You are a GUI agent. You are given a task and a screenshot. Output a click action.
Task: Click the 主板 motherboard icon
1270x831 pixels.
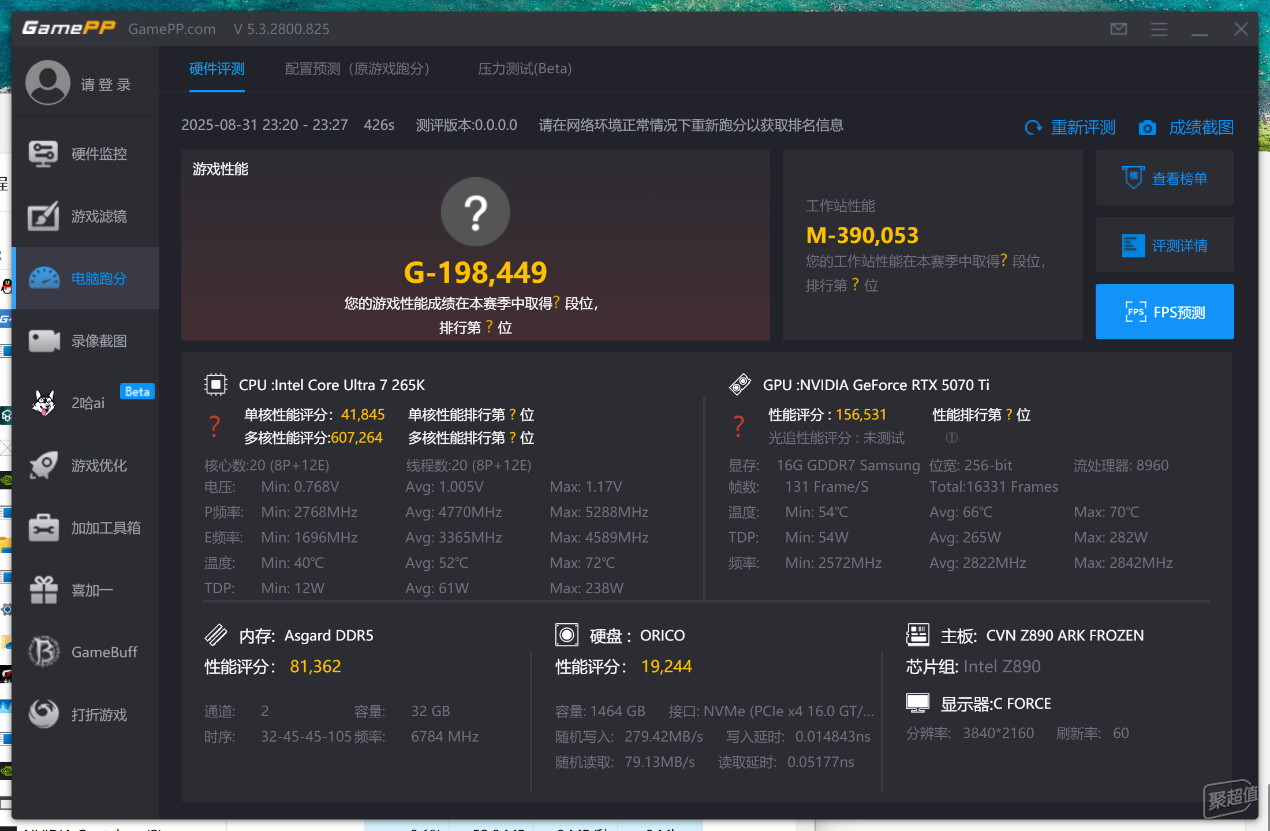coord(917,635)
